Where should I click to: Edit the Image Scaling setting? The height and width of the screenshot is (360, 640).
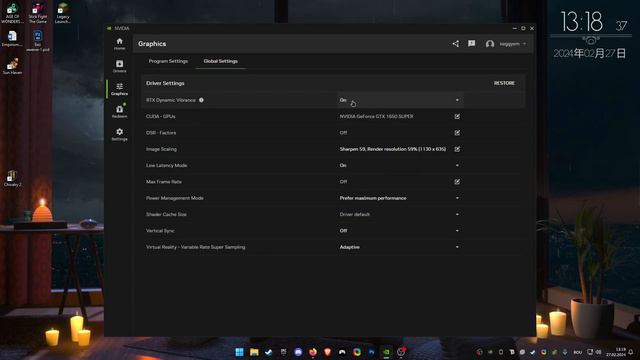(x=457, y=149)
